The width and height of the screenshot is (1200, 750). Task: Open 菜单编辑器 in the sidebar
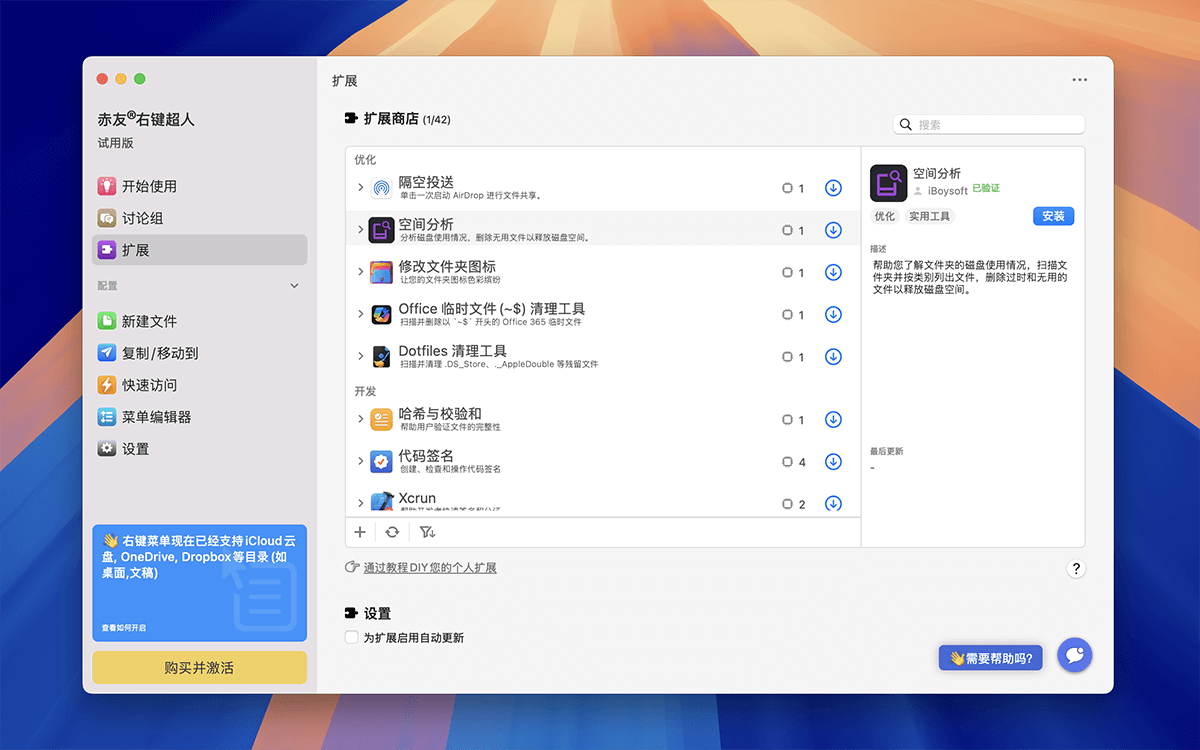[199, 417]
